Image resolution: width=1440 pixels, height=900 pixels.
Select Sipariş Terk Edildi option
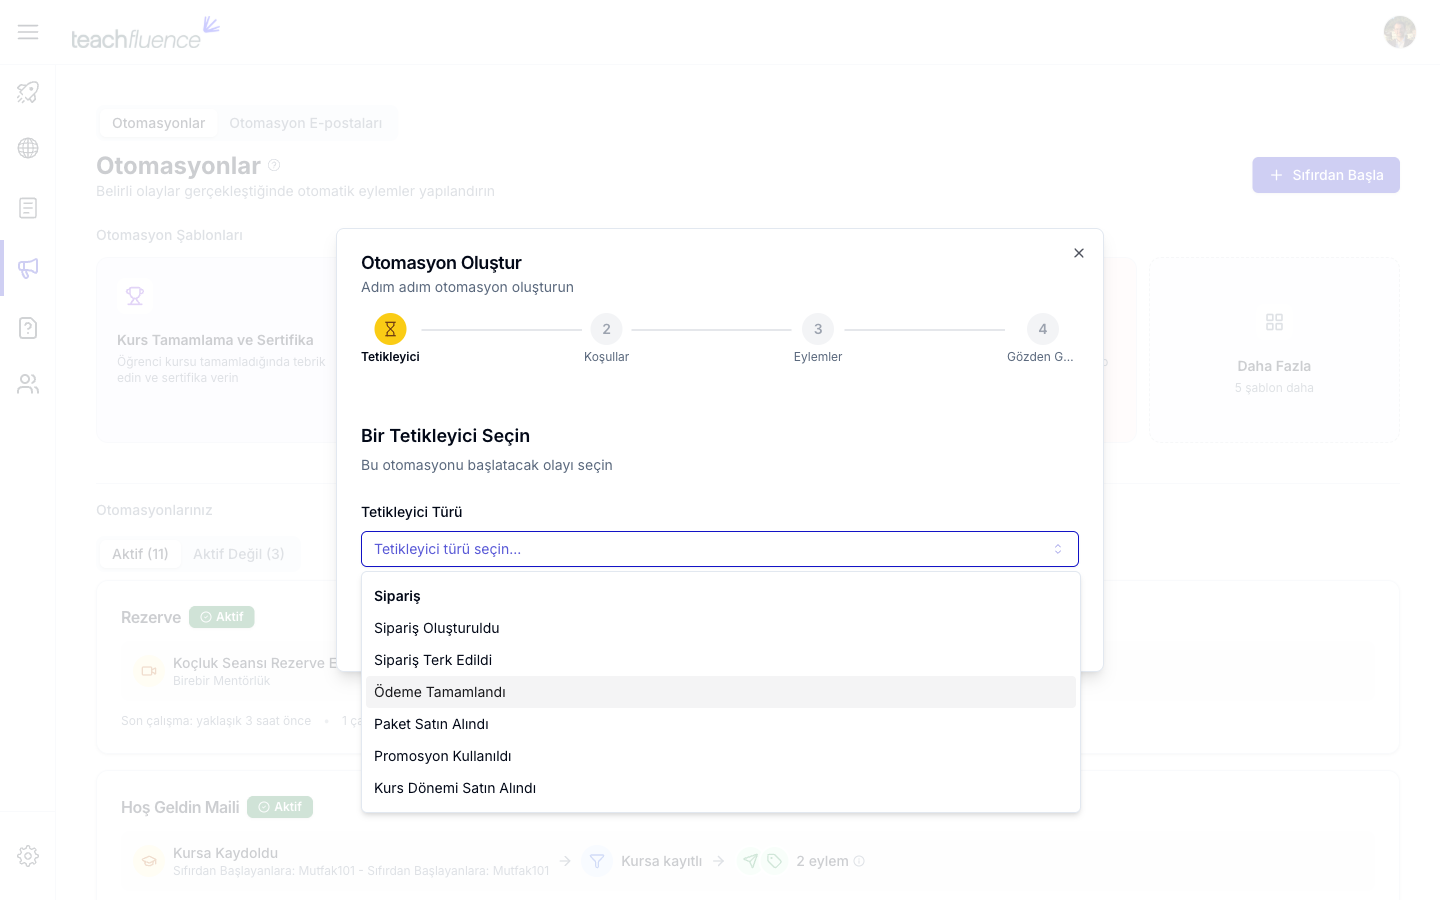coord(721,660)
